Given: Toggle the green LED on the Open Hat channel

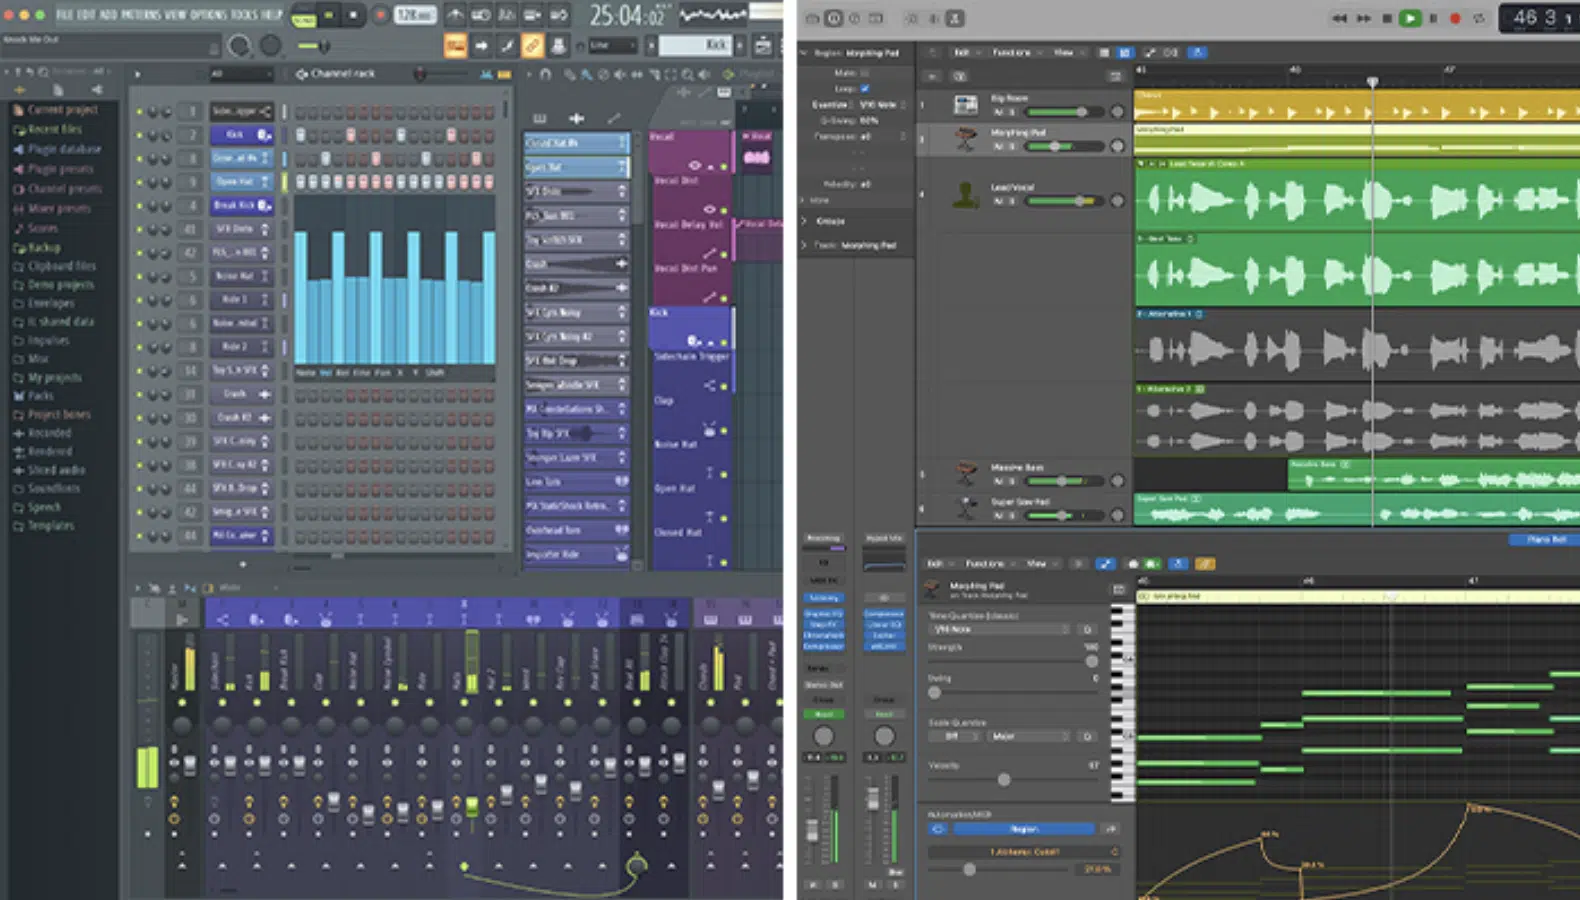Looking at the screenshot, I should [x=139, y=182].
